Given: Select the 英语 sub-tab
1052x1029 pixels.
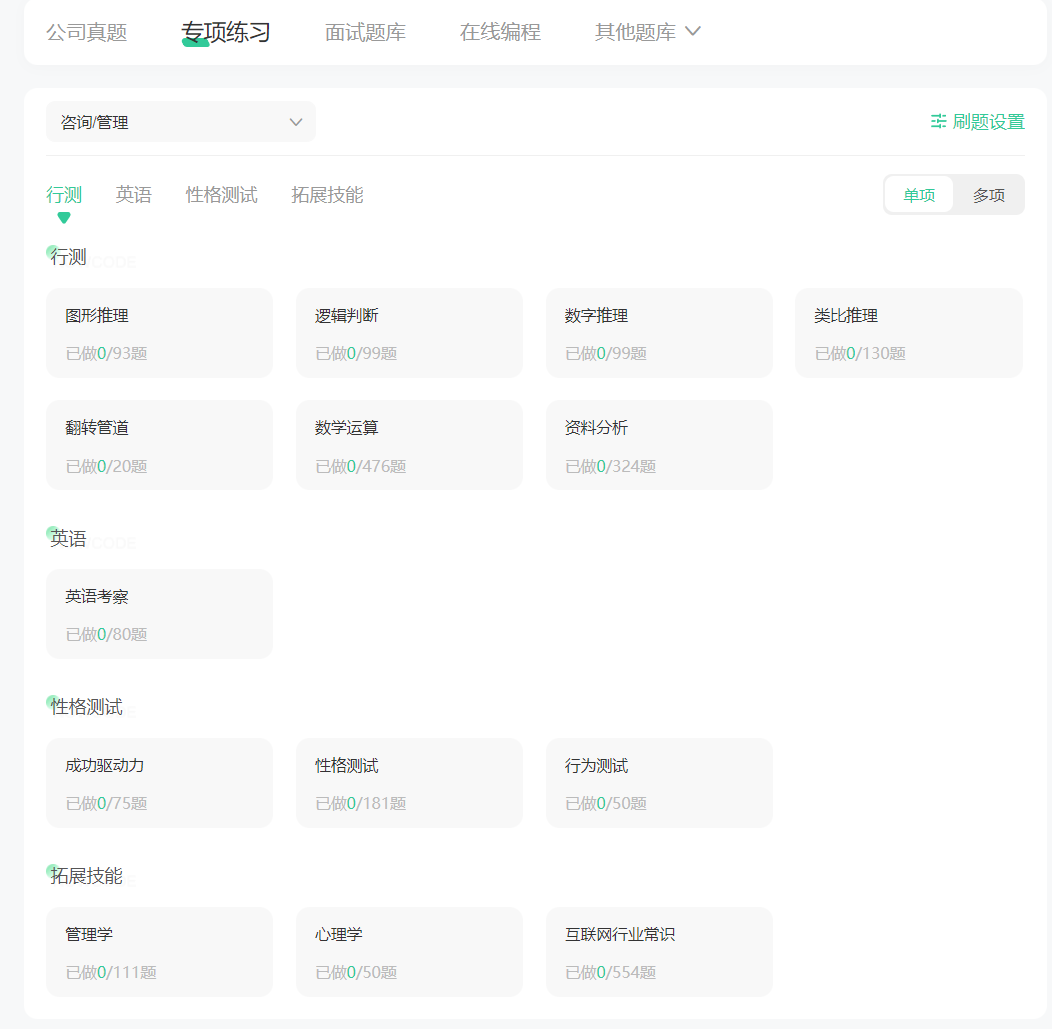Looking at the screenshot, I should 134,195.
